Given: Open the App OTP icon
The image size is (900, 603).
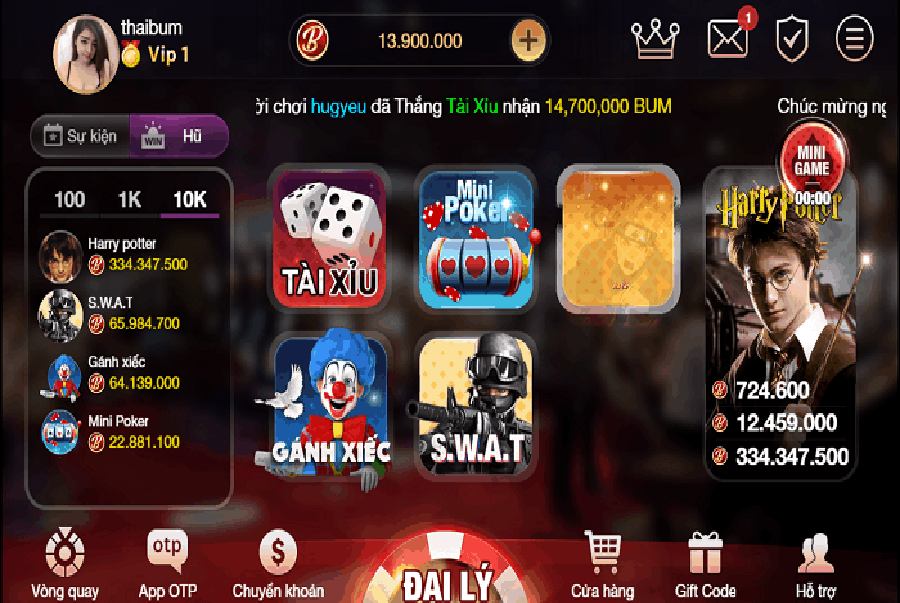Looking at the screenshot, I should (x=168, y=550).
